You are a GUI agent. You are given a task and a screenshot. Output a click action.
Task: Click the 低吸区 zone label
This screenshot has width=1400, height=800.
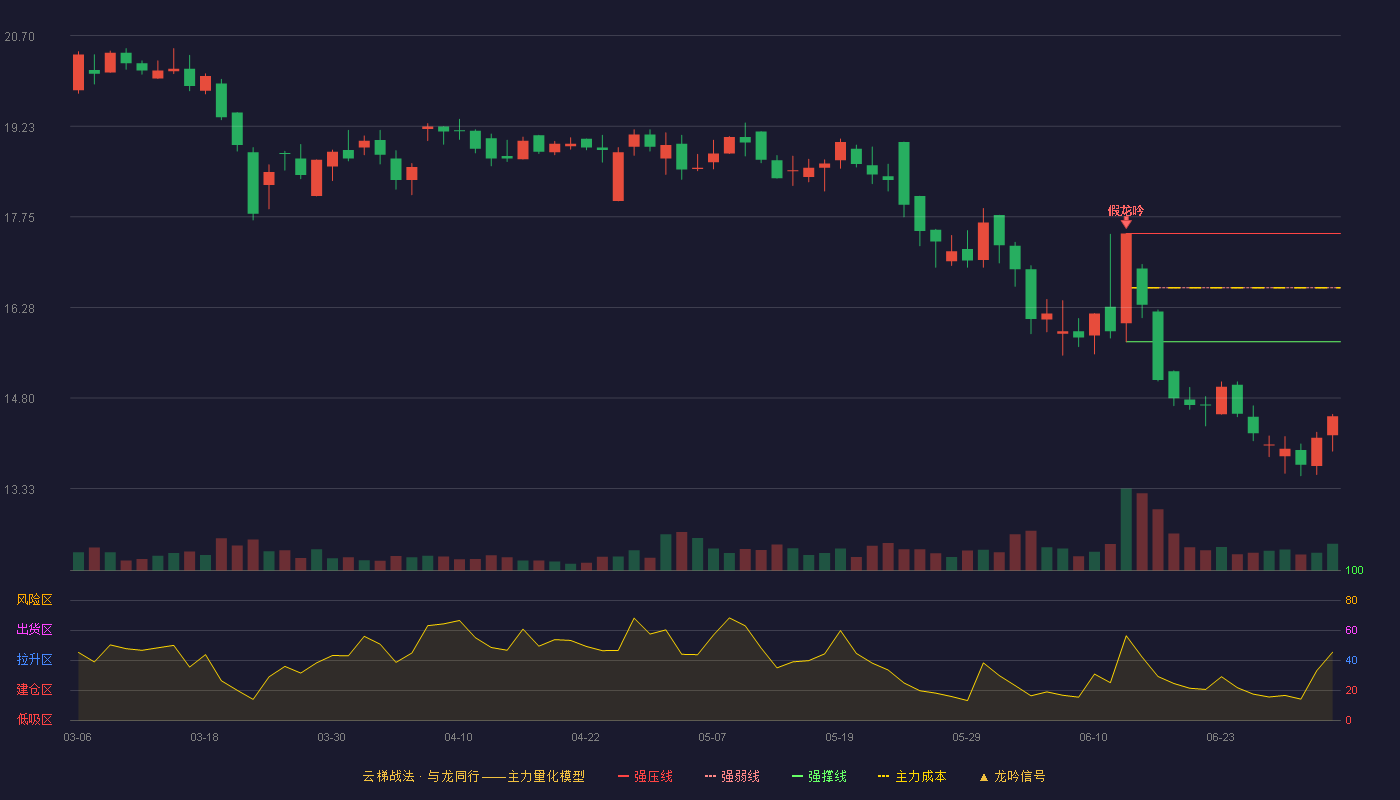pyautogui.click(x=34, y=720)
